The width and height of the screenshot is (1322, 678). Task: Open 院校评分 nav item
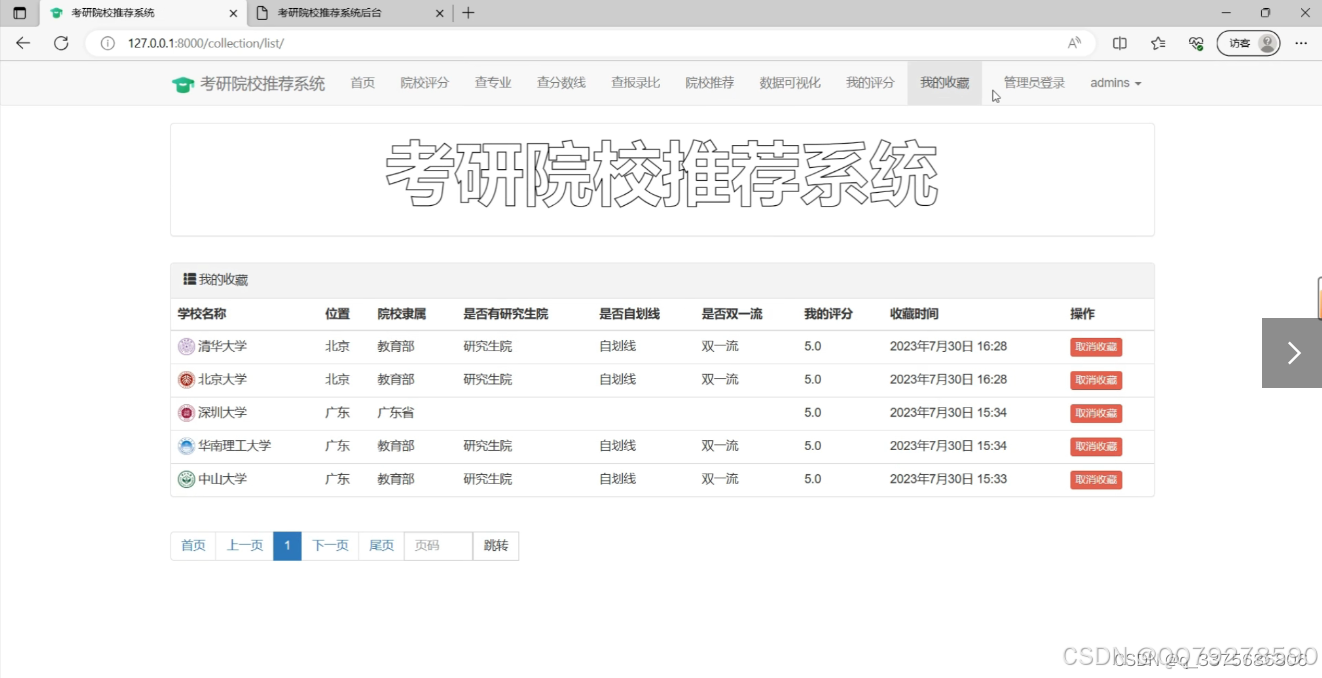(x=425, y=83)
